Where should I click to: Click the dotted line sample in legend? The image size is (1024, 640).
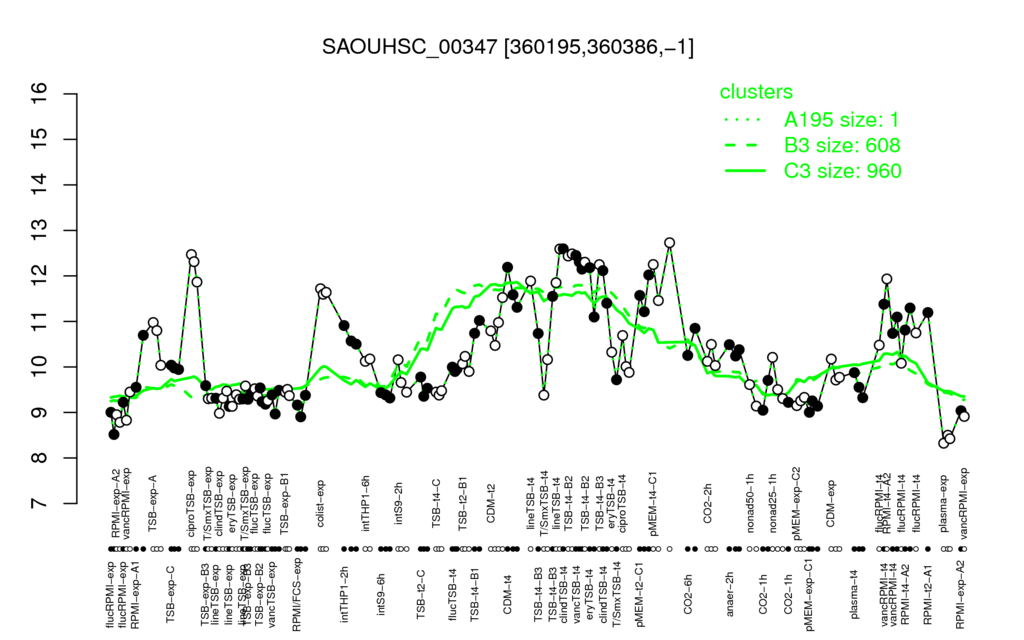point(745,120)
